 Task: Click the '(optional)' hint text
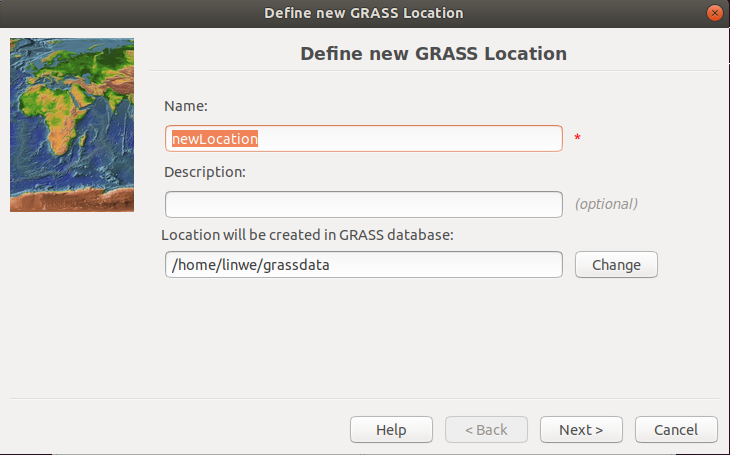click(606, 204)
